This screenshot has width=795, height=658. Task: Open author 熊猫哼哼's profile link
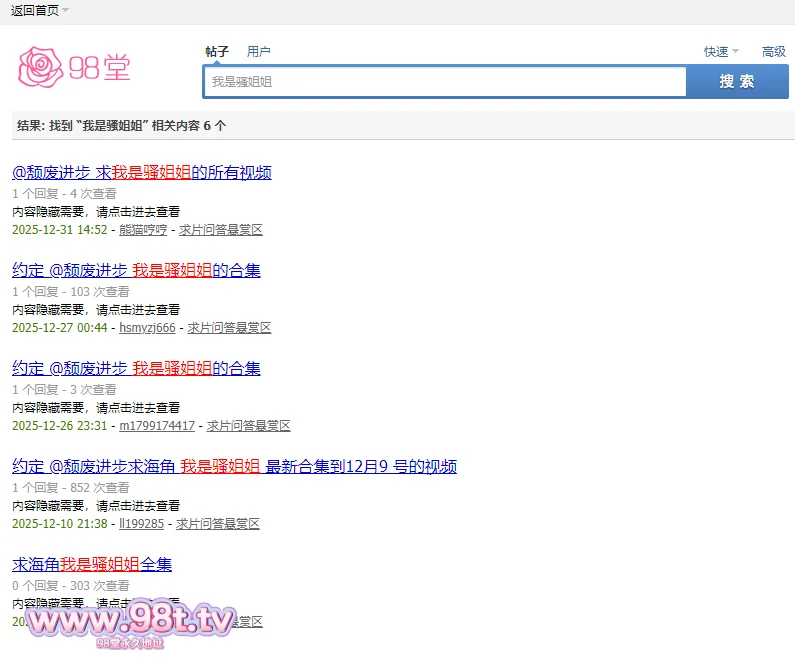pos(143,229)
